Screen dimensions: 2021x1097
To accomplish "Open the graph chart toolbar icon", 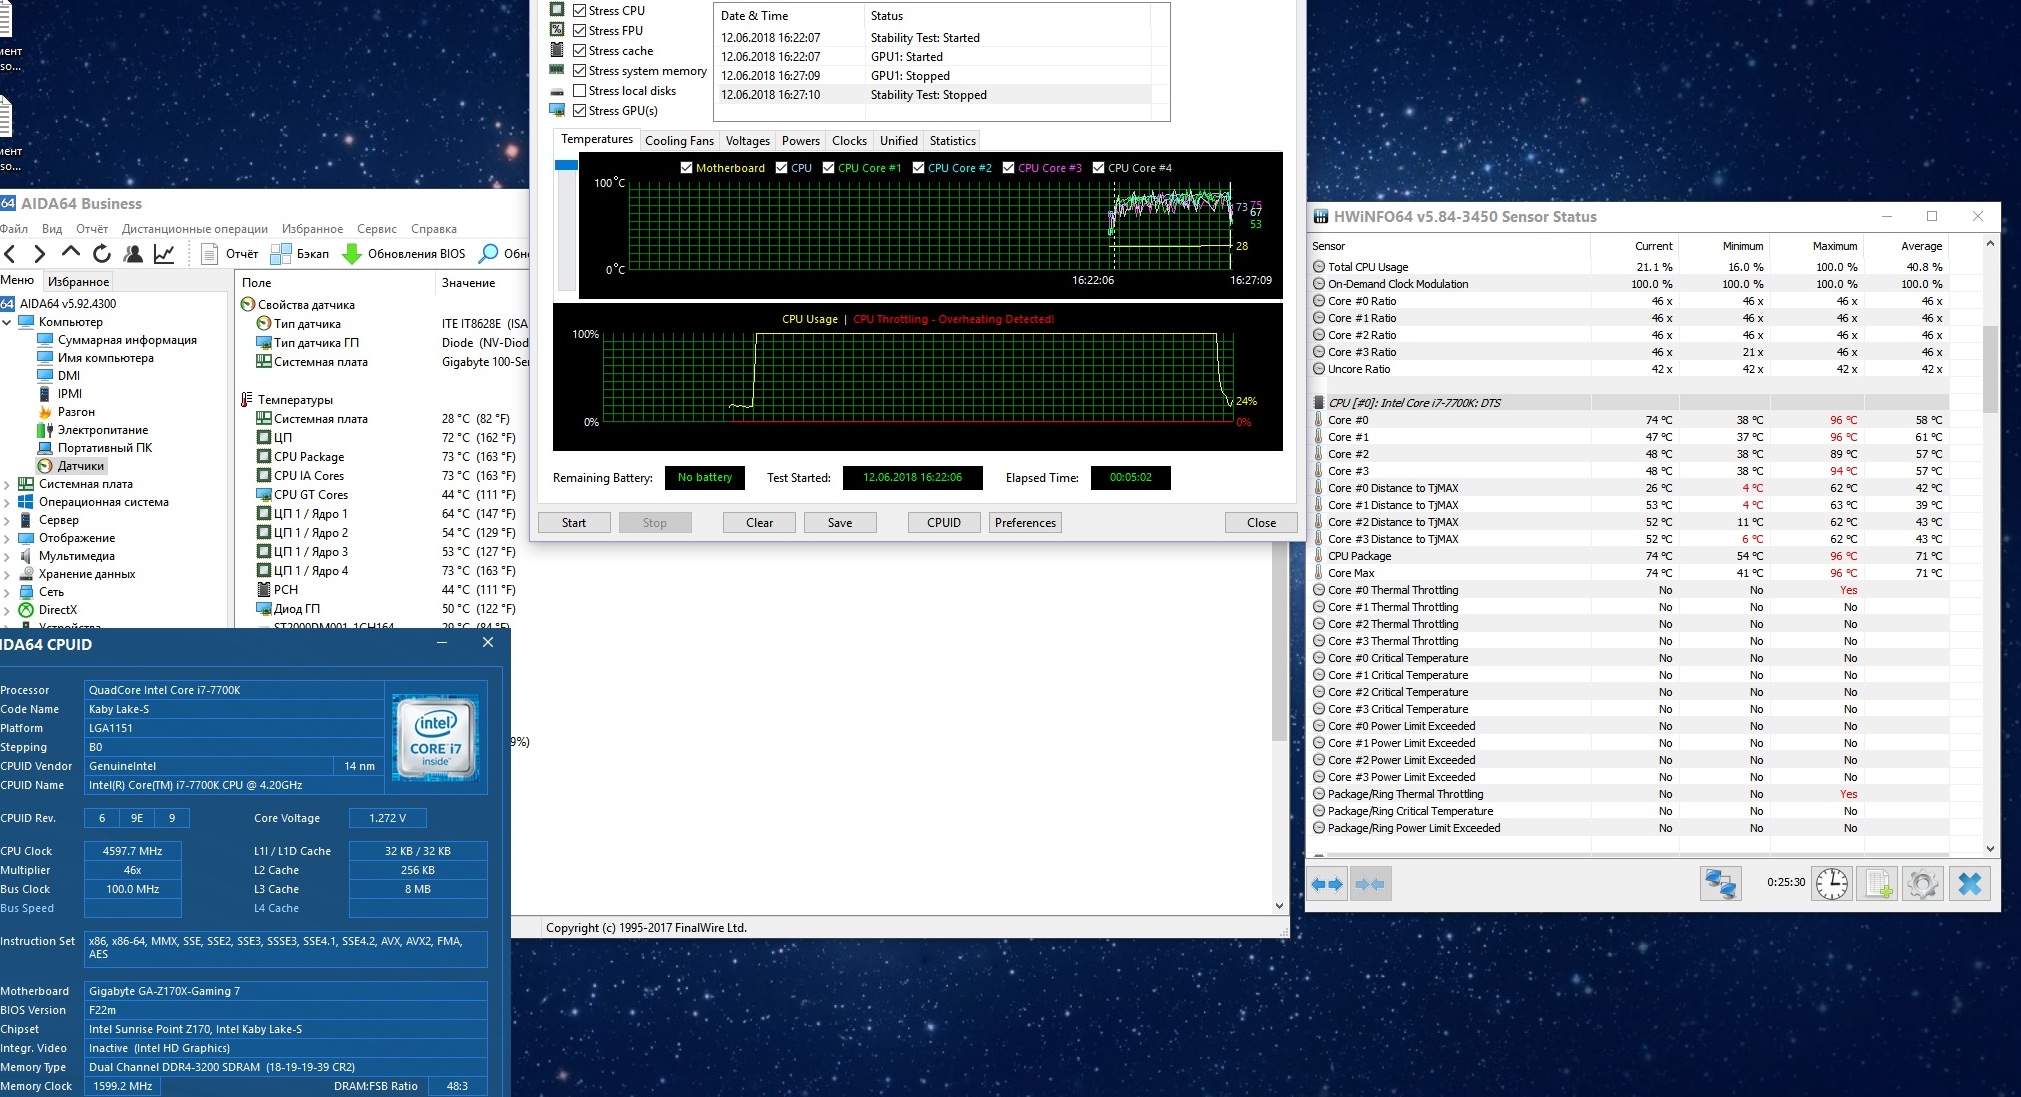I will (x=164, y=254).
